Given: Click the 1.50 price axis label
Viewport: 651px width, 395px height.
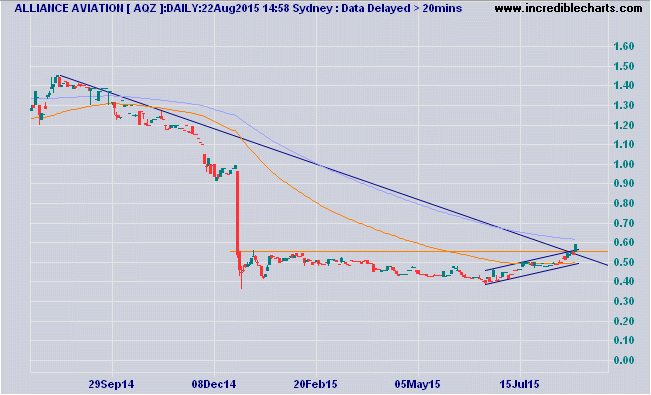Looking at the screenshot, I should tap(624, 66).
